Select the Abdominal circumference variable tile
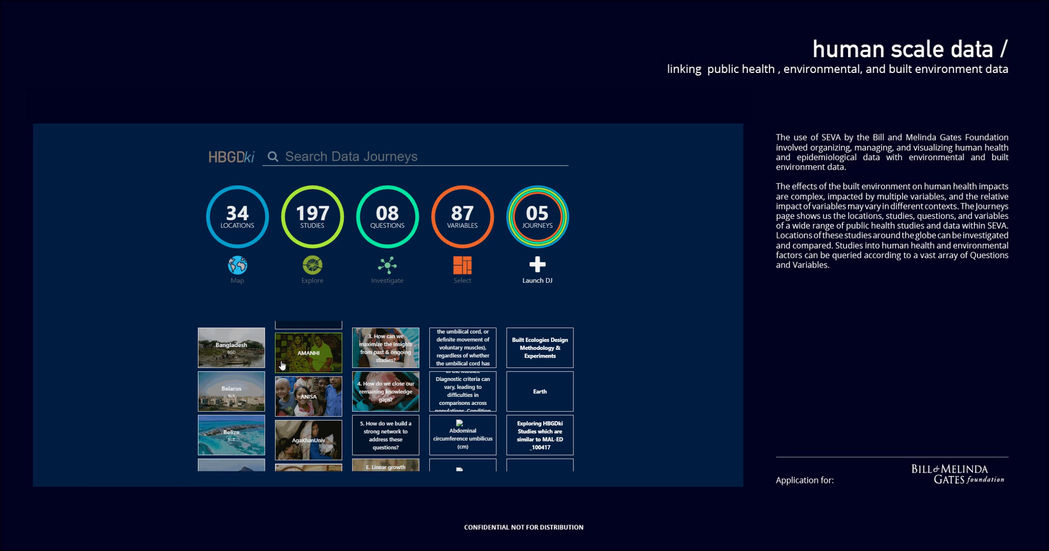This screenshot has width=1049, height=551. pos(462,435)
